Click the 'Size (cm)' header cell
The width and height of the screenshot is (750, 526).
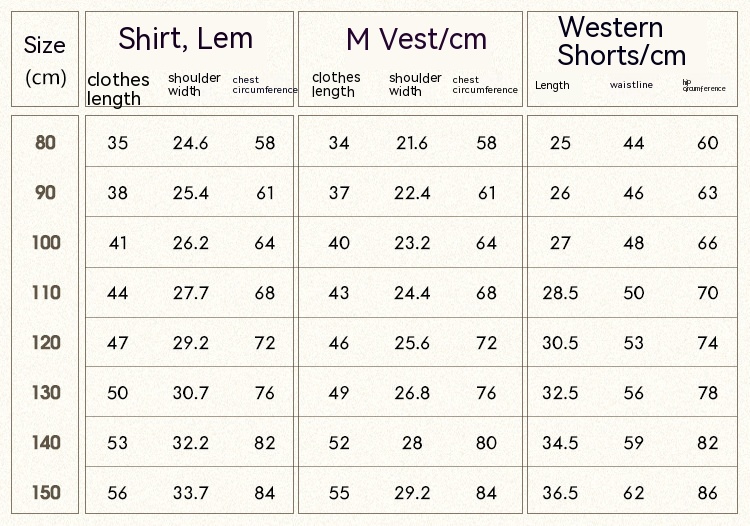click(x=45, y=60)
